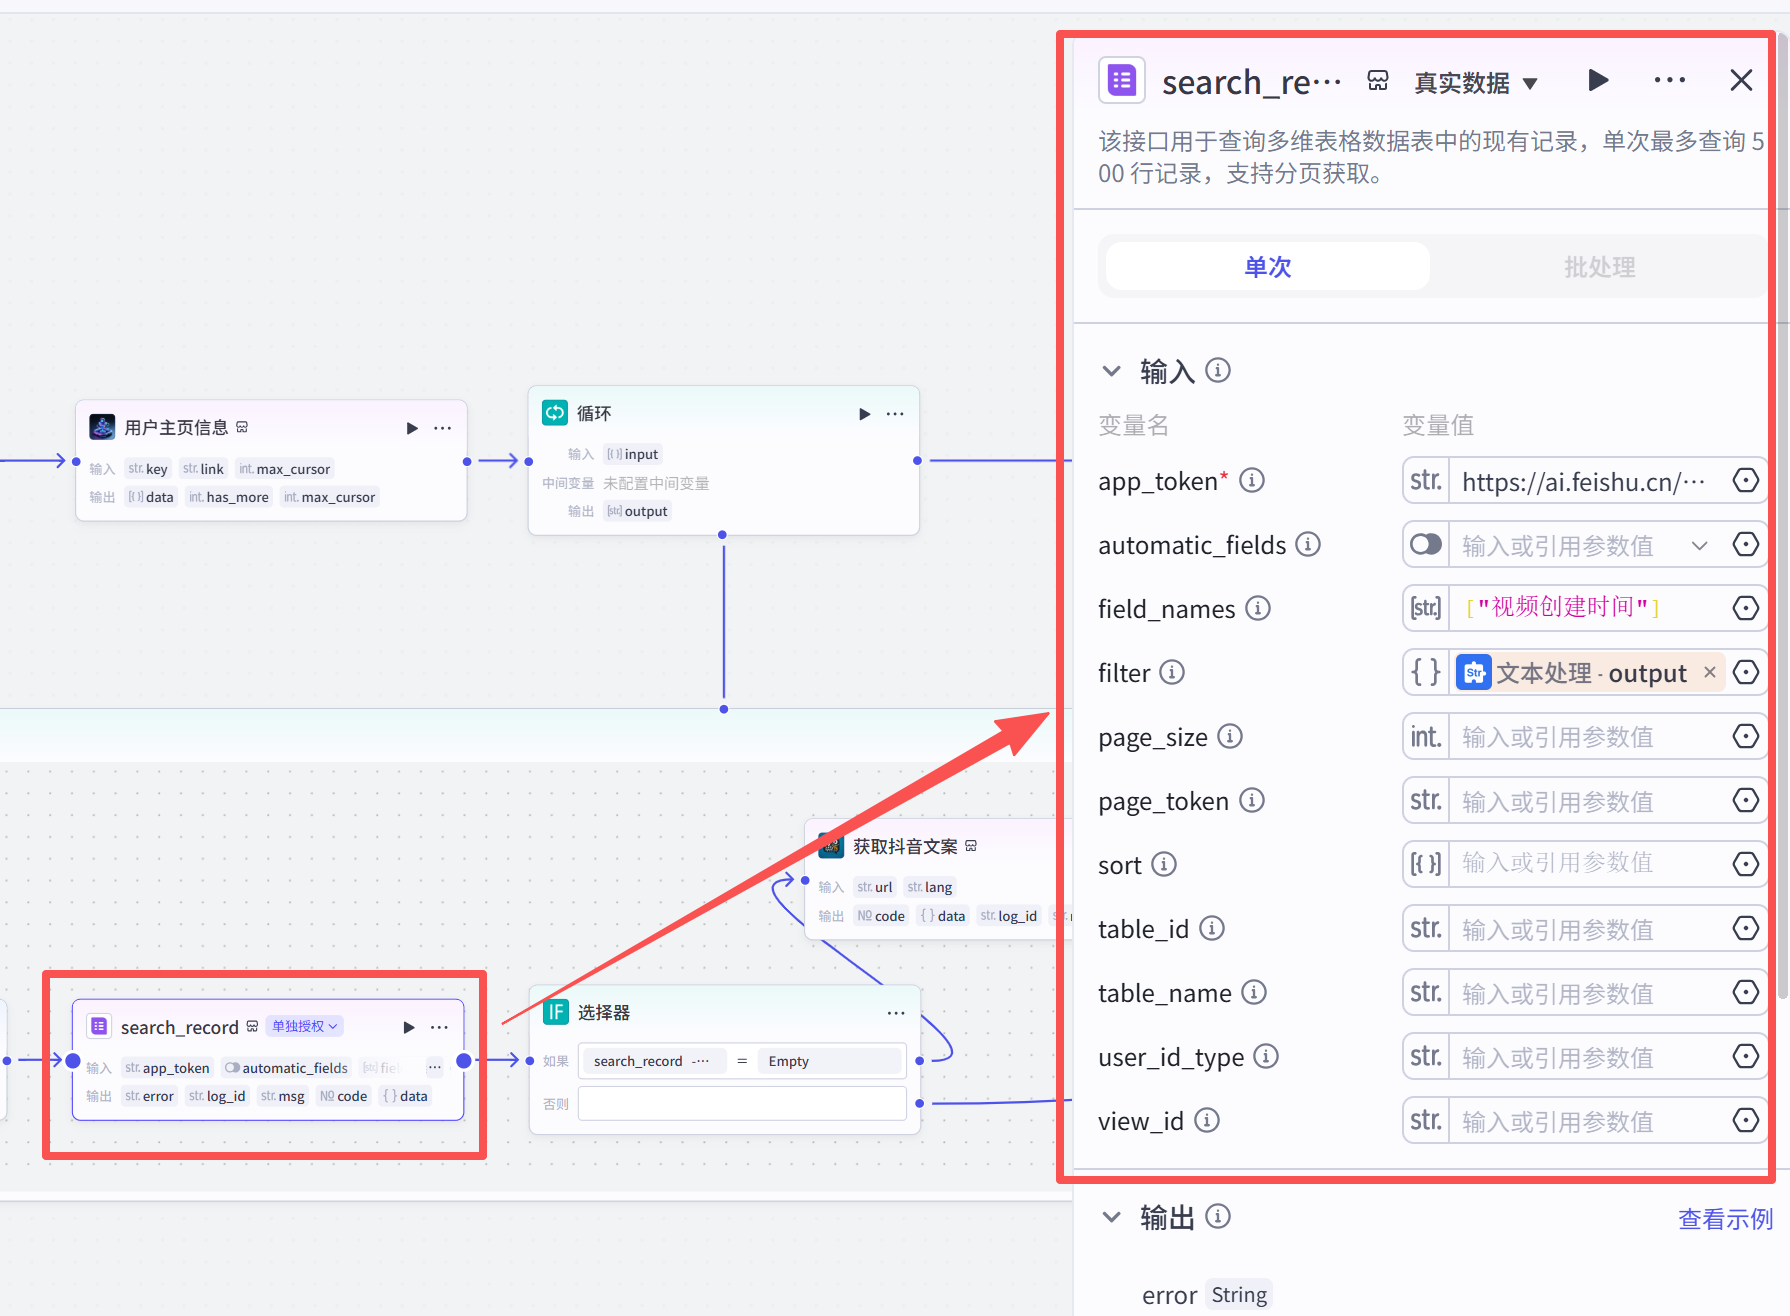This screenshot has width=1790, height=1316.
Task: Close the search_record configuration panel
Action: 1741,81
